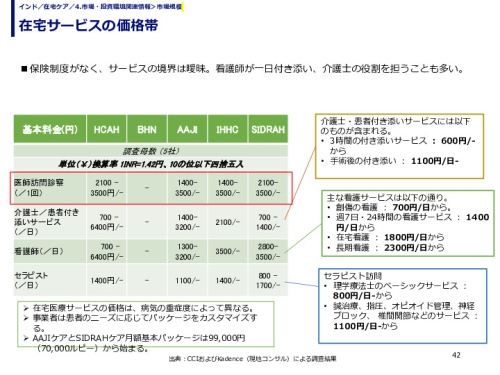
Task: Click the HCAH column header
Action: click(106, 129)
